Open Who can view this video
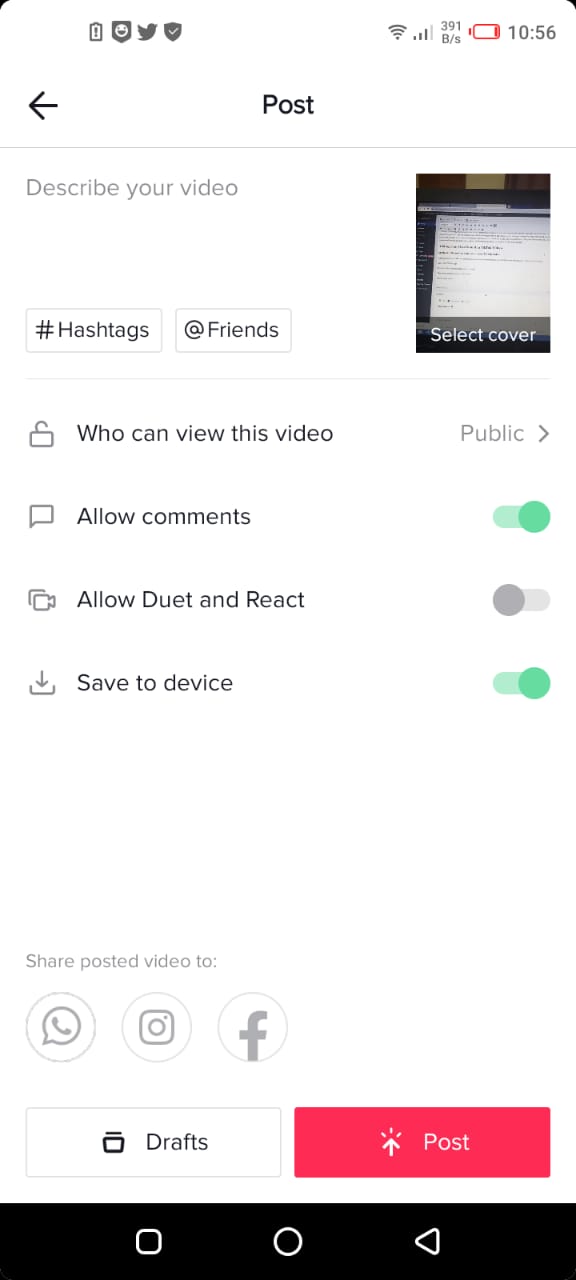 point(288,434)
